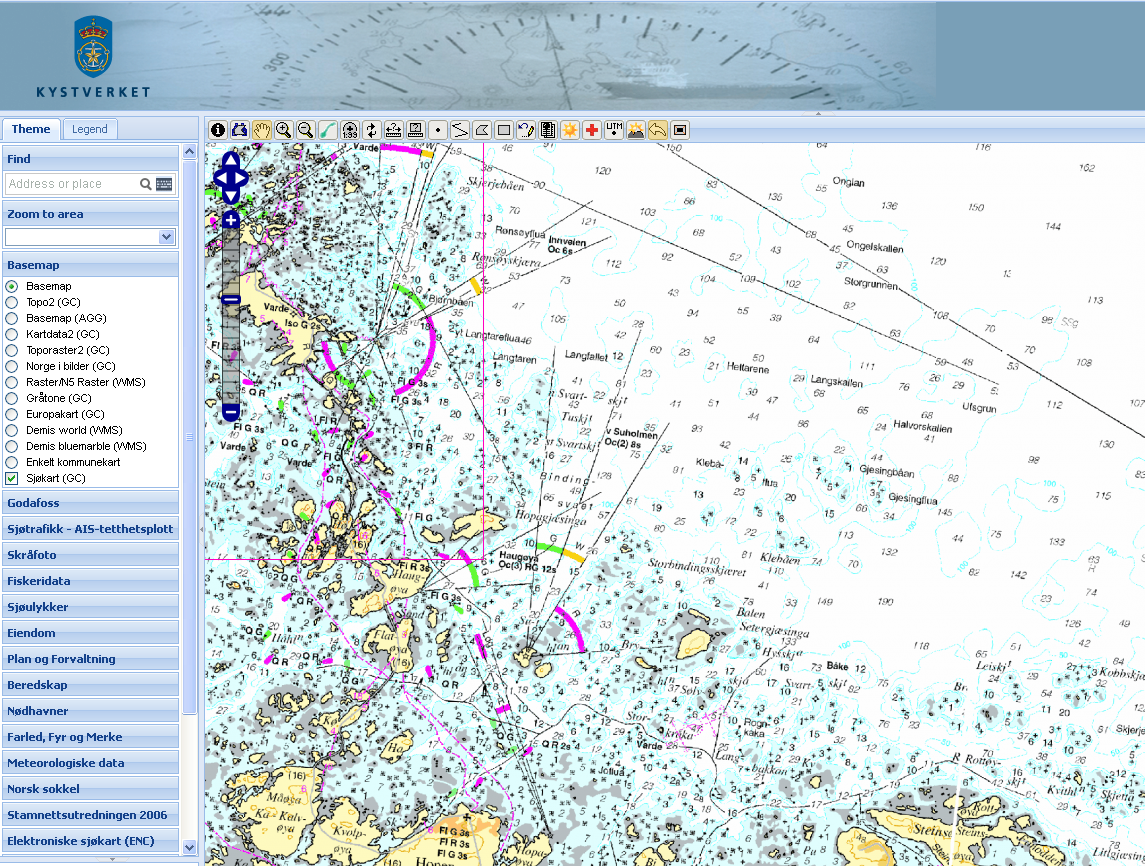Select the draw rectangle tool
Viewport: 1145px width, 866px height.
(x=503, y=130)
